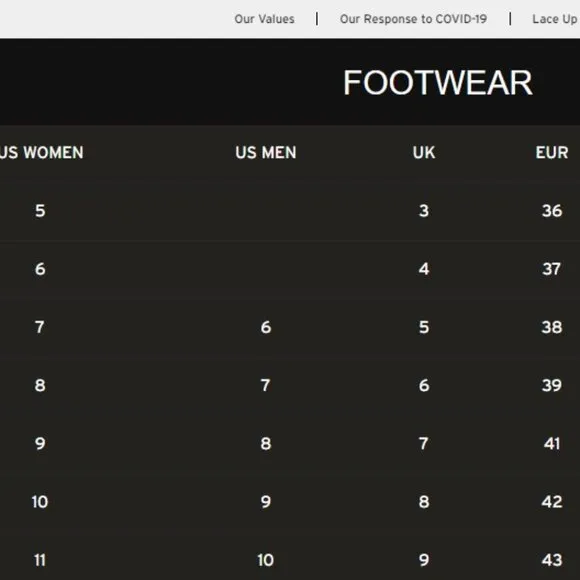Select EUR size 39 cell
The image size is (580, 580).
click(x=552, y=385)
